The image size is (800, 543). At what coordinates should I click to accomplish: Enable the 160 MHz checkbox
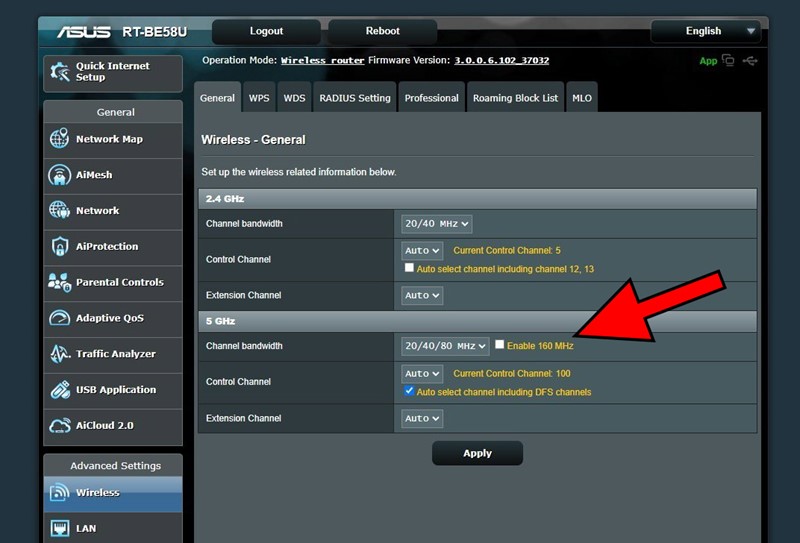pyautogui.click(x=500, y=345)
